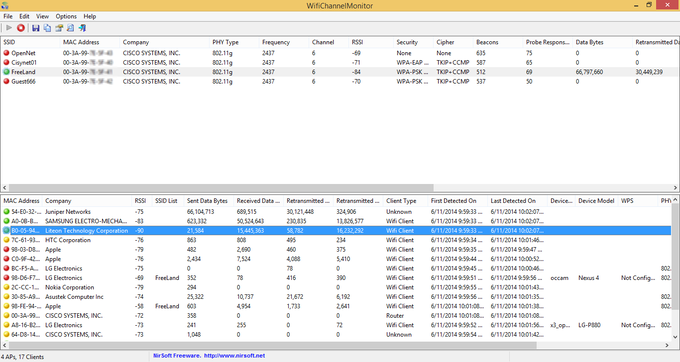Sort access points by Data Bytes header
This screenshot has height=362, width=680.
(602, 42)
